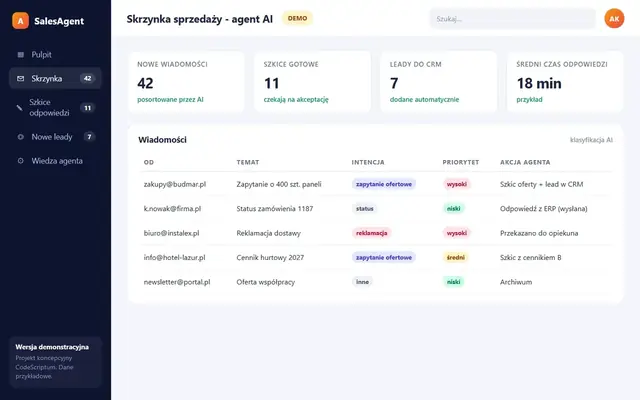Go to Szkice odpowiedzi section
The width and height of the screenshot is (640, 400).
click(x=55, y=108)
